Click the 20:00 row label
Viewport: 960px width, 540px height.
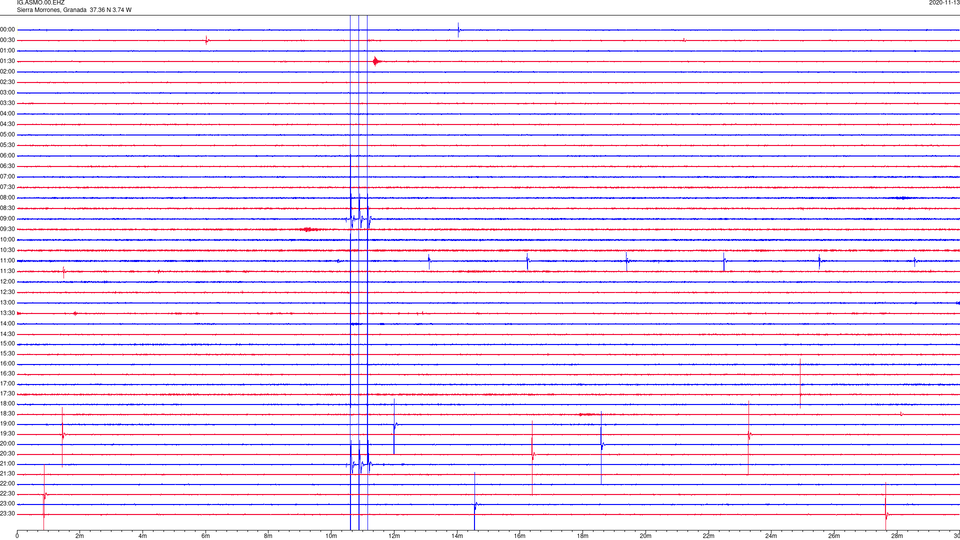pyautogui.click(x=8, y=444)
